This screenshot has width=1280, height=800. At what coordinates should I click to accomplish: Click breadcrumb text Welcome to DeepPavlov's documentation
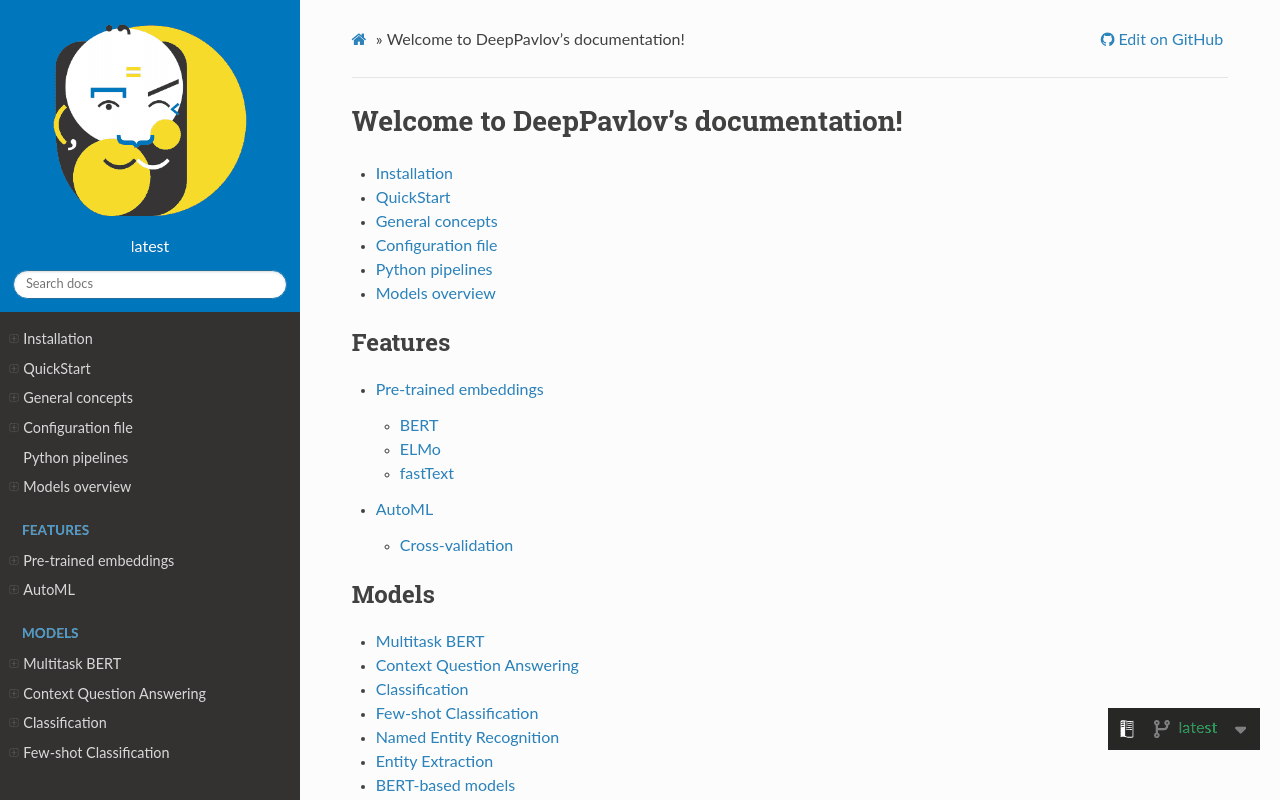tap(536, 40)
